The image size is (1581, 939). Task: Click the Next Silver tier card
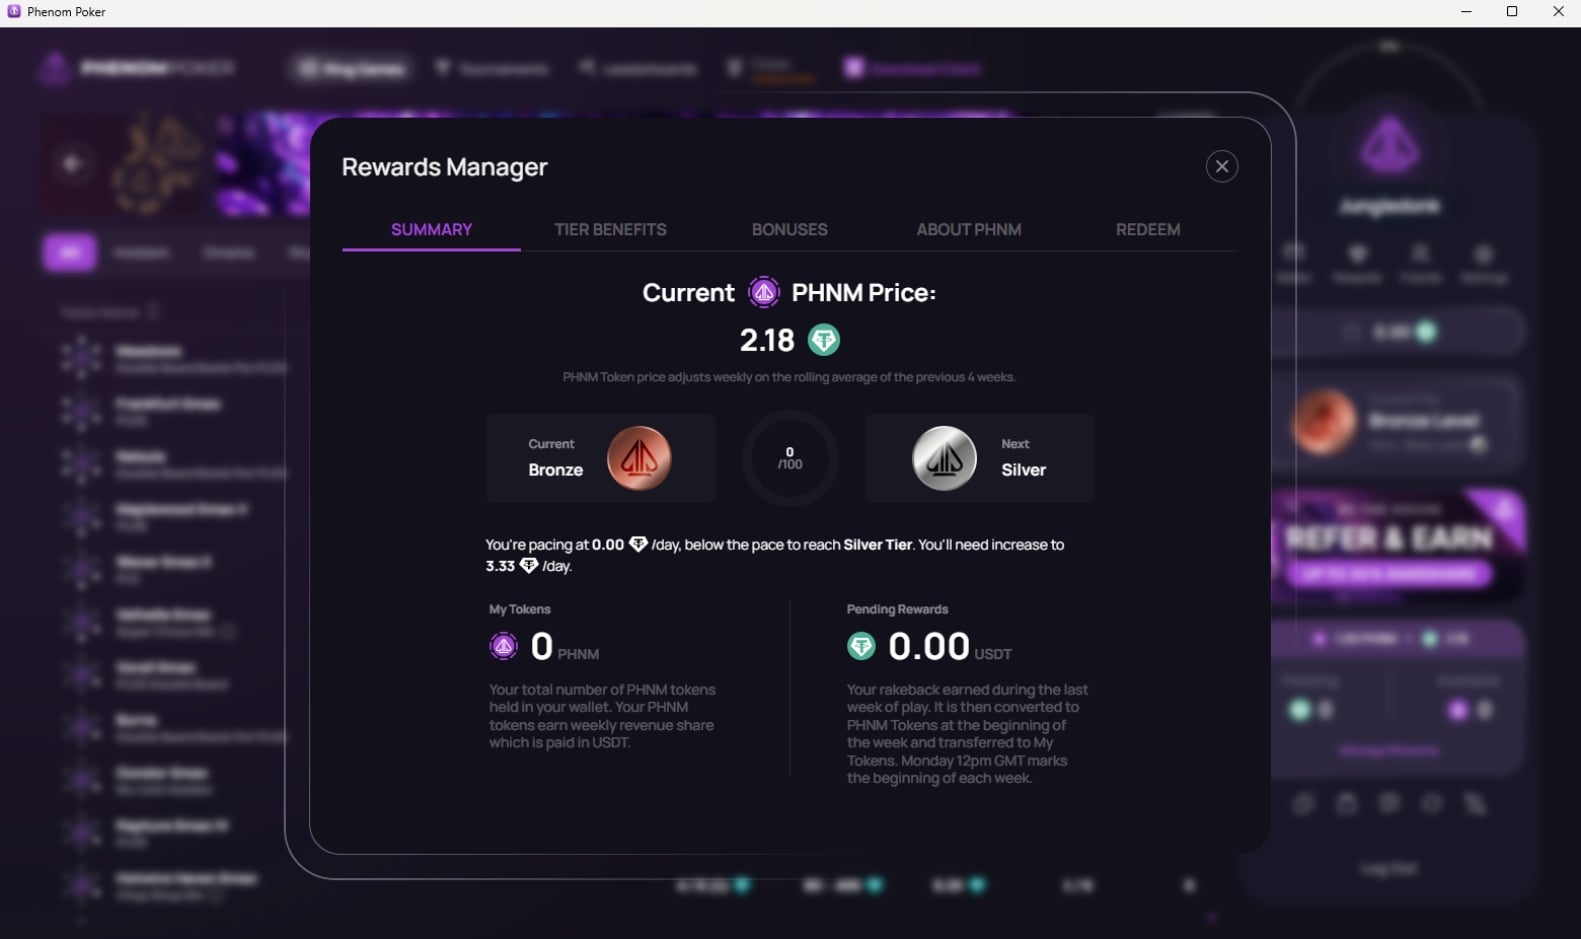pyautogui.click(x=980, y=458)
